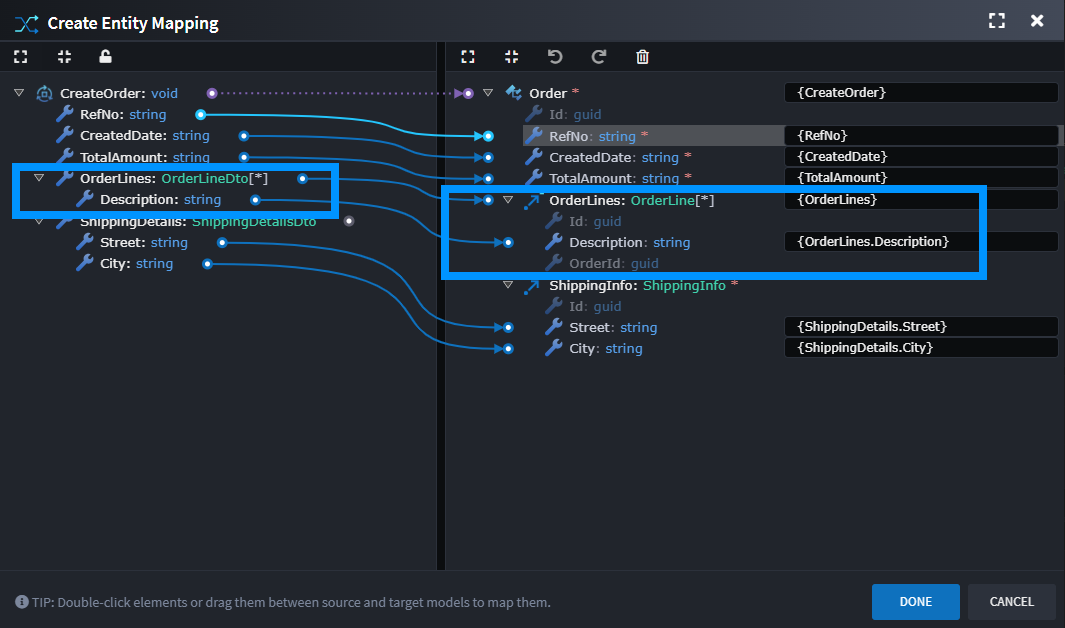Collapse the CreateOrder root node

(18, 92)
